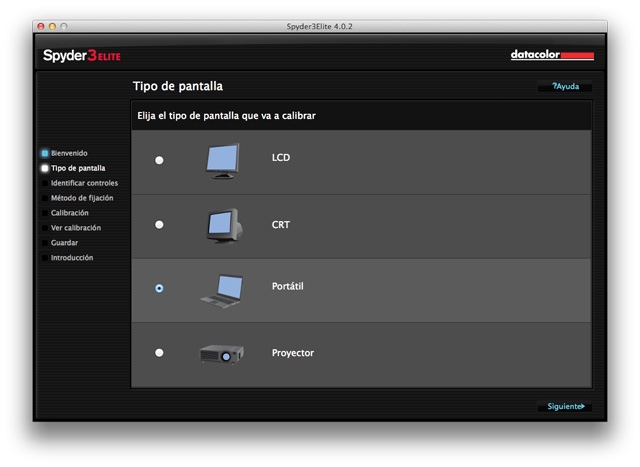Go to Identificar controles step
The image size is (640, 467).
click(84, 183)
